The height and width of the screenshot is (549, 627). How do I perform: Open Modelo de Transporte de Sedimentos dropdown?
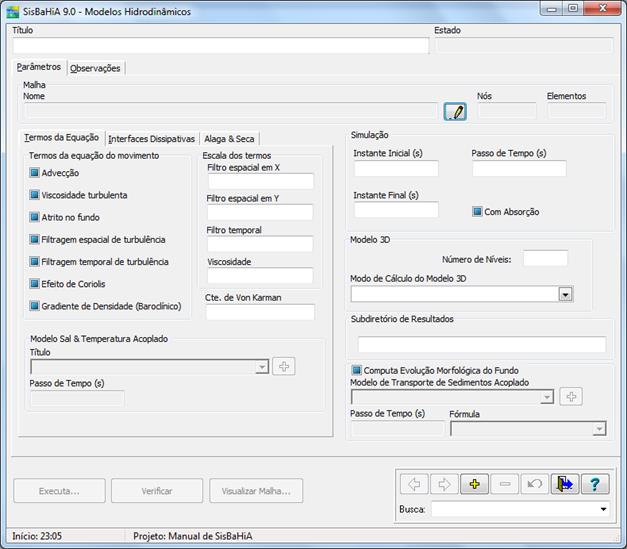tap(547, 397)
